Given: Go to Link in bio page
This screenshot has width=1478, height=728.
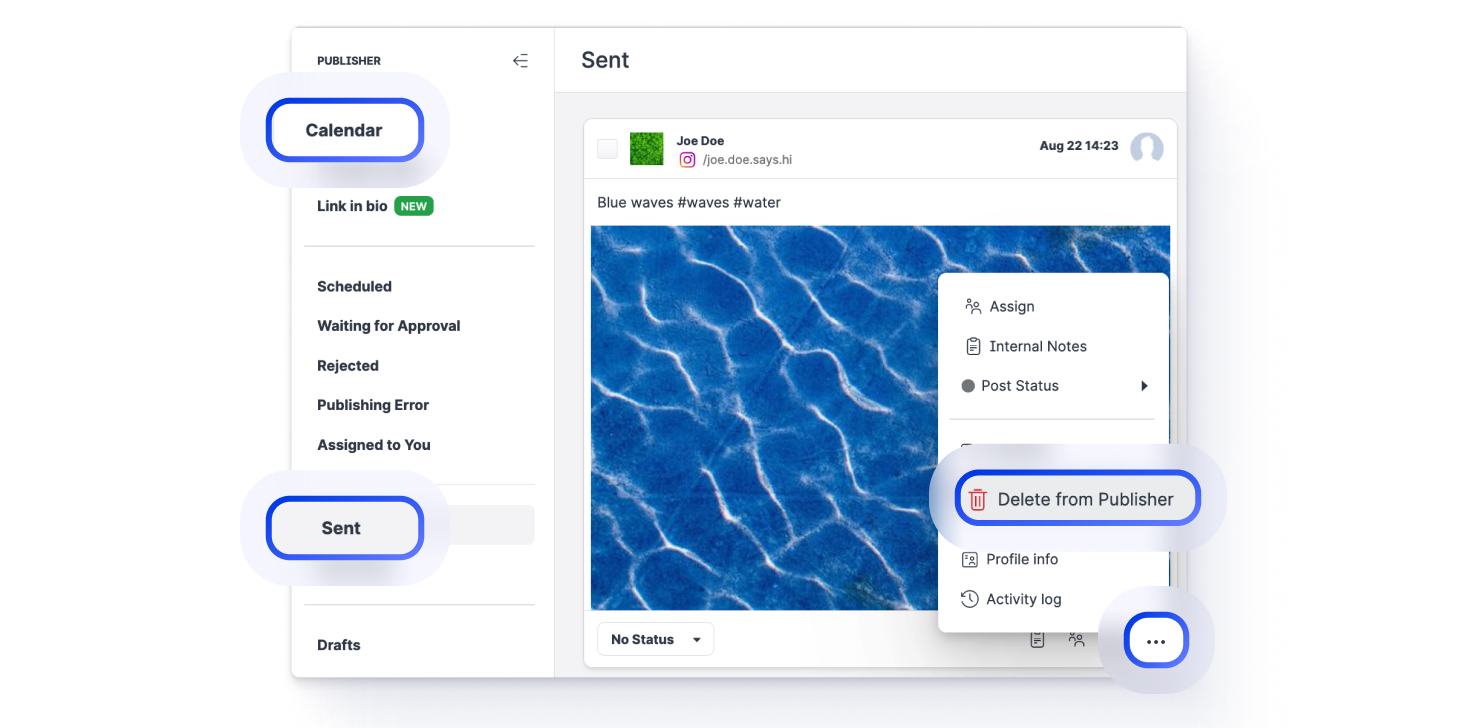Looking at the screenshot, I should [352, 206].
